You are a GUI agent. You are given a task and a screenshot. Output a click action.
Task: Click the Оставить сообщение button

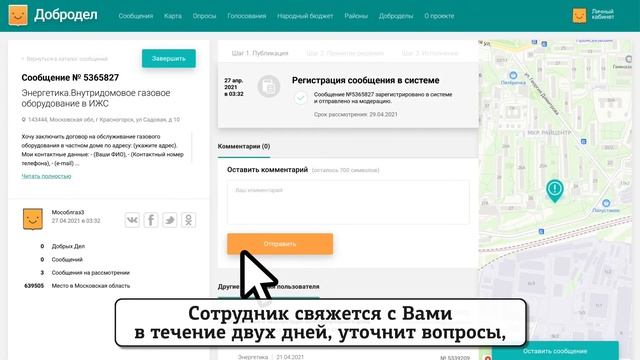click(x=555, y=351)
